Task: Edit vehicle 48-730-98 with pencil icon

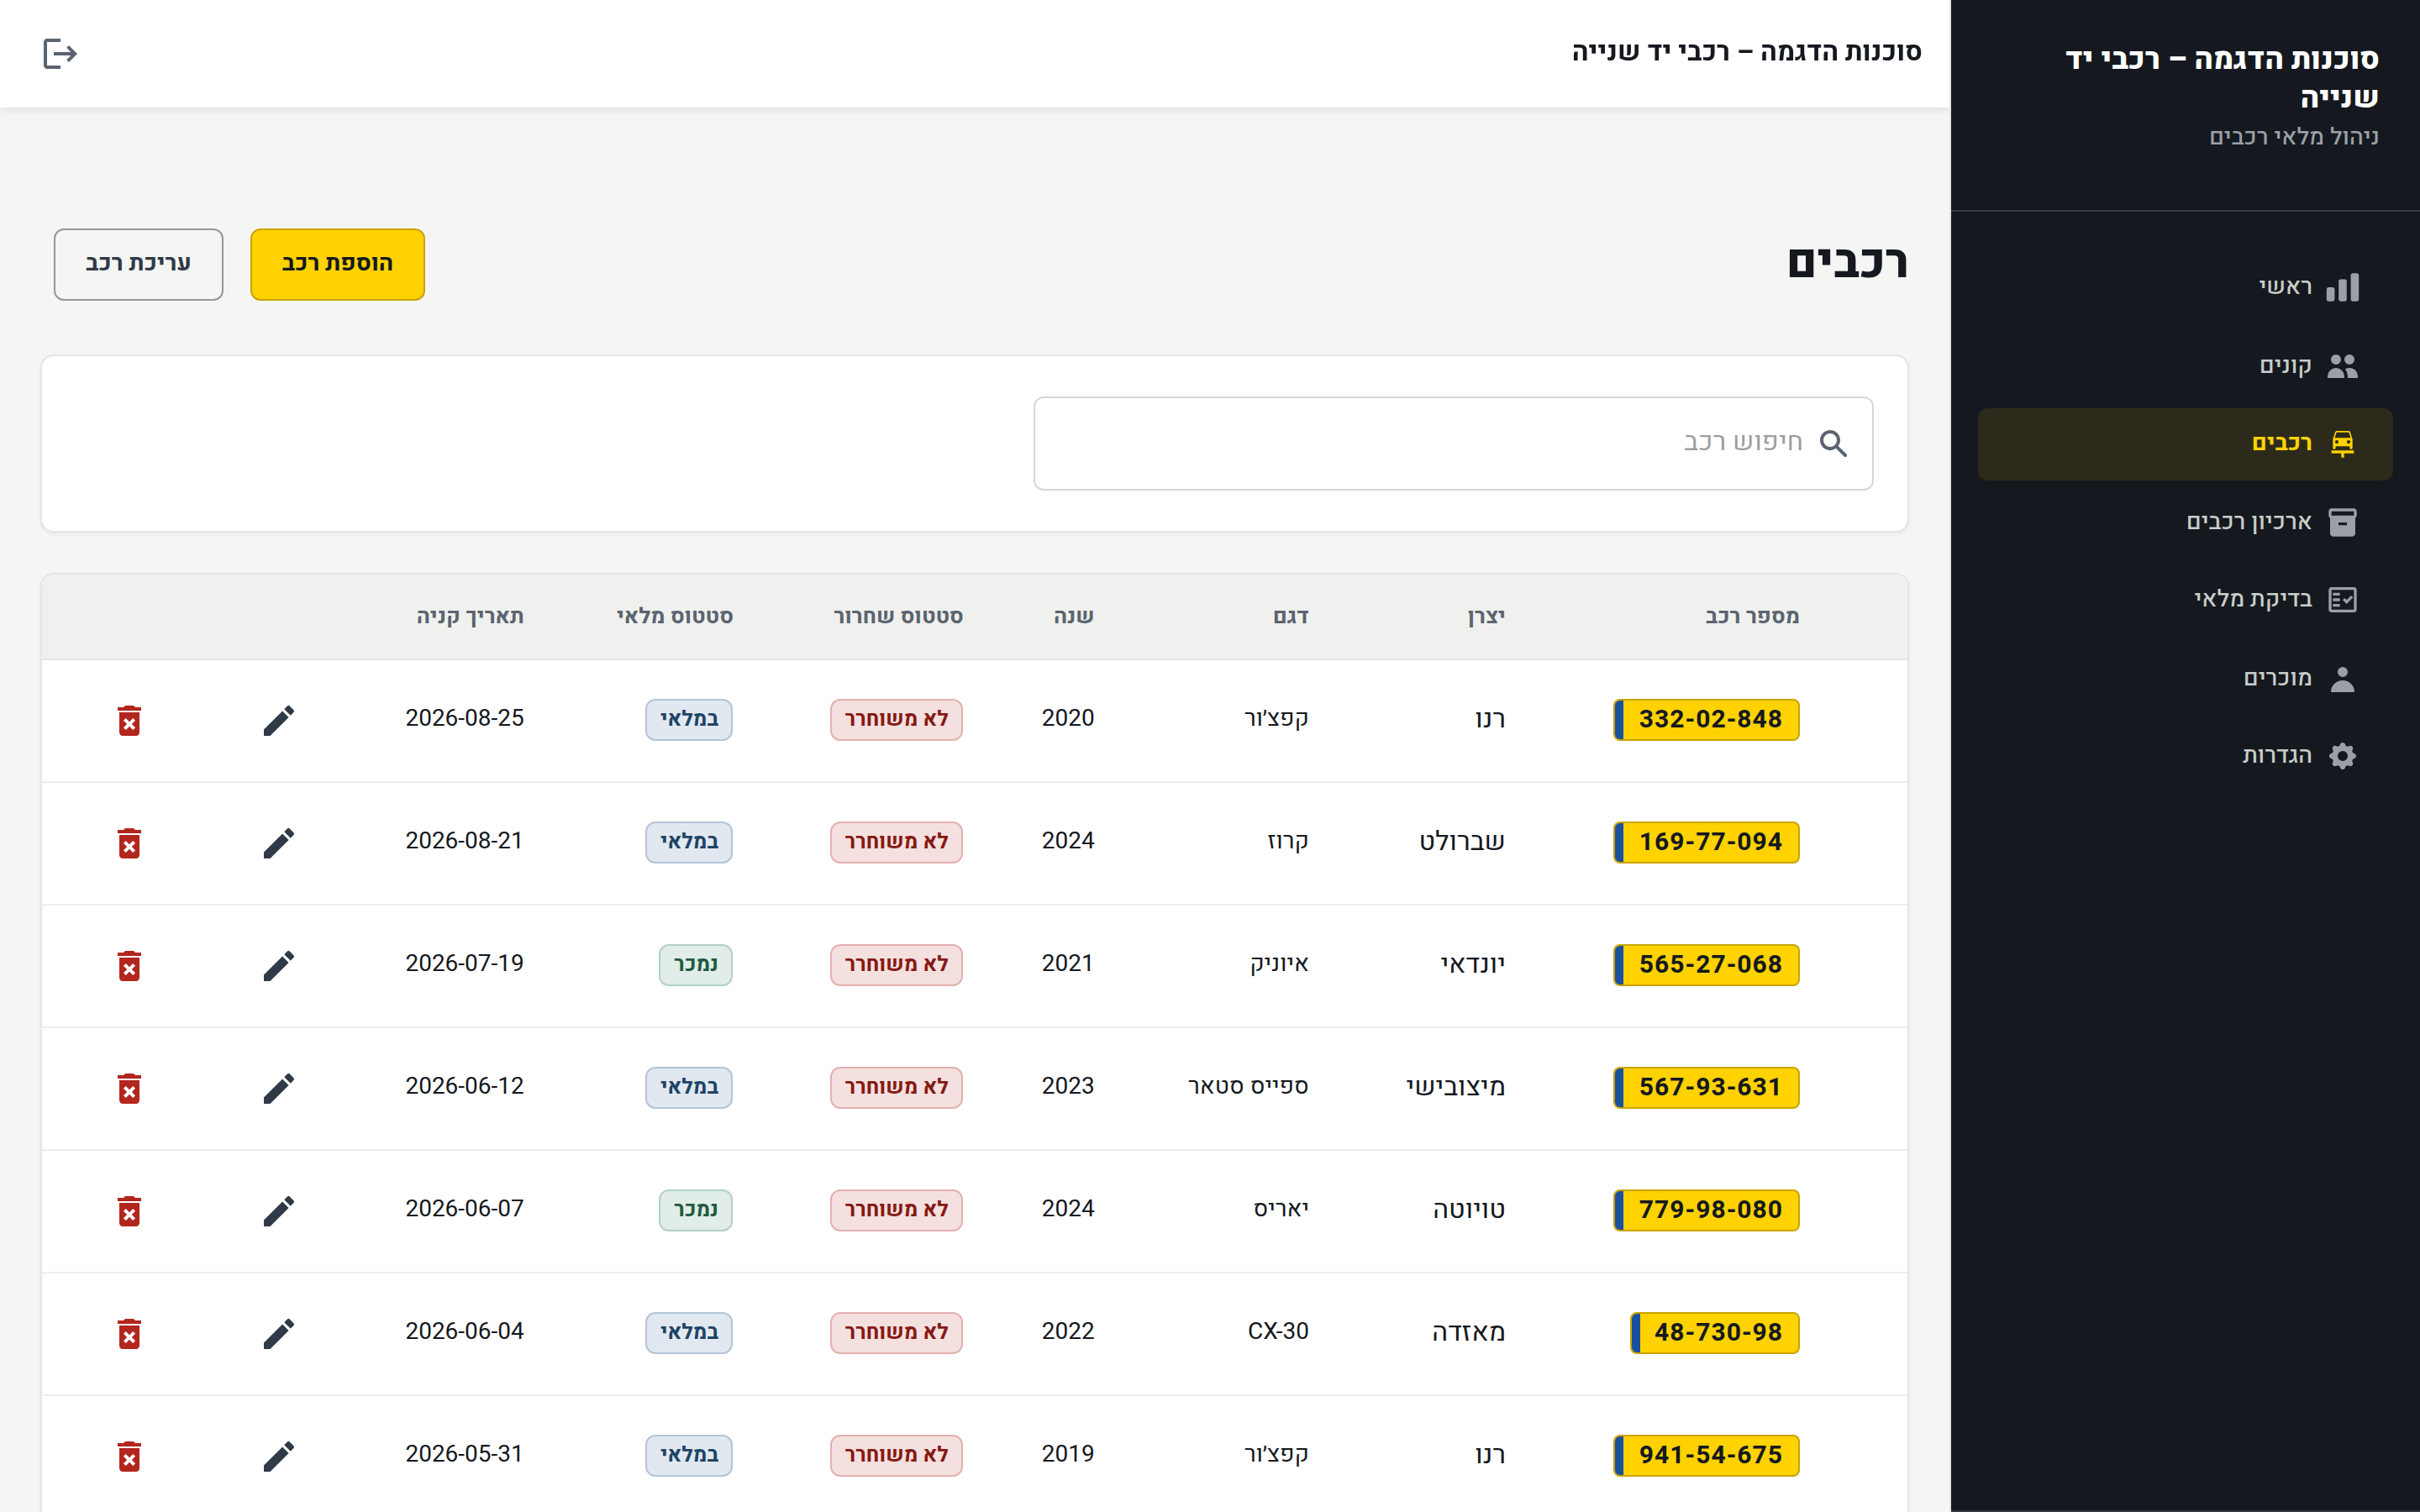Action: (x=279, y=1333)
